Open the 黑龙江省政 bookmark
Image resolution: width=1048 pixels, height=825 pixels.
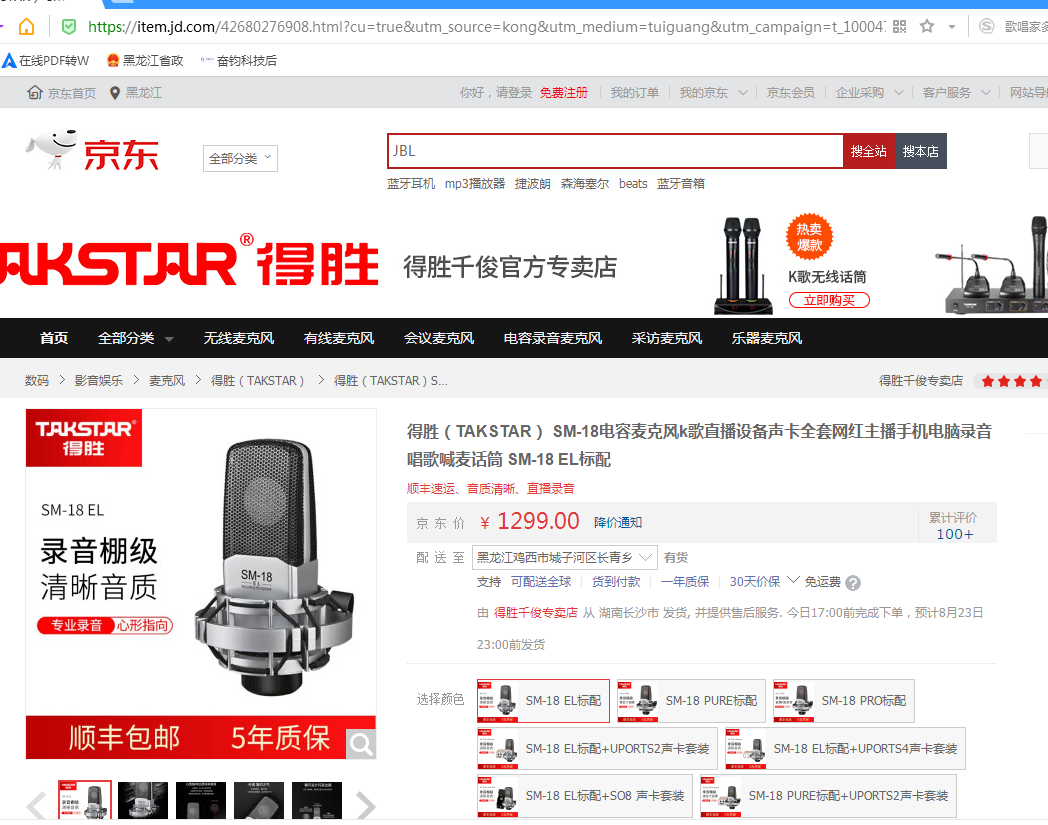point(145,61)
